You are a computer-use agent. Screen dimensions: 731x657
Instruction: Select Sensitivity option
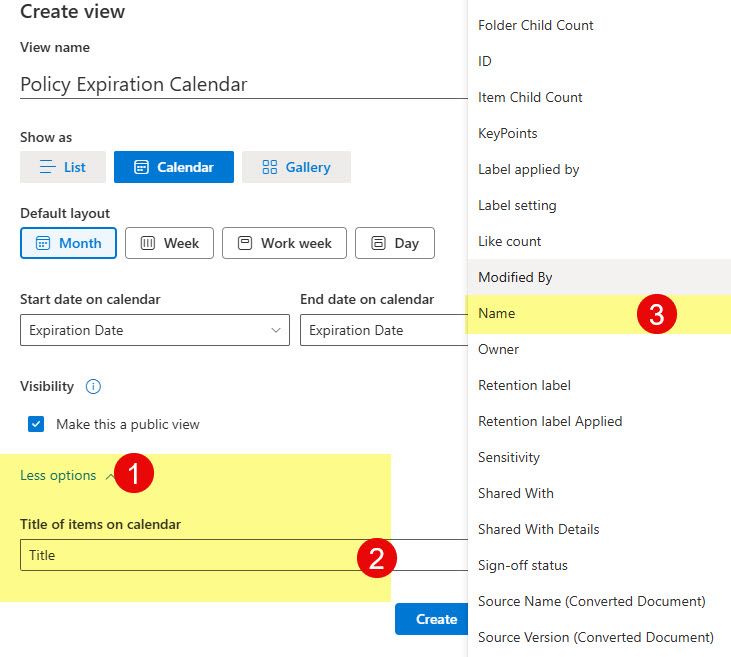[599, 457]
